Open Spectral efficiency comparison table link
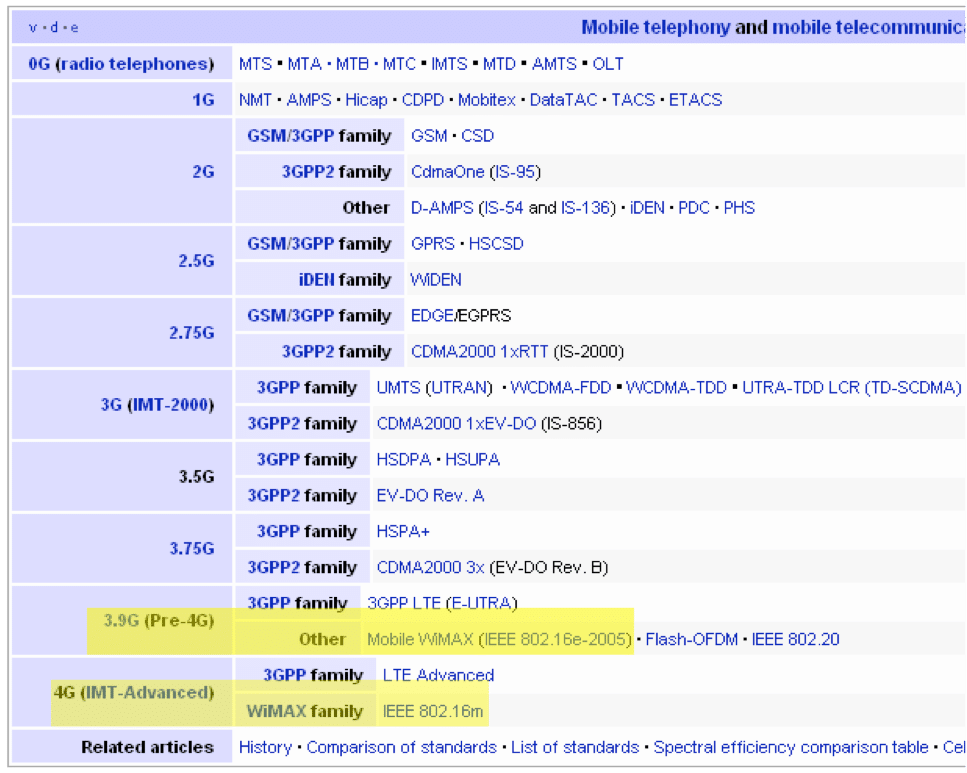The image size is (967, 773). click(x=791, y=746)
